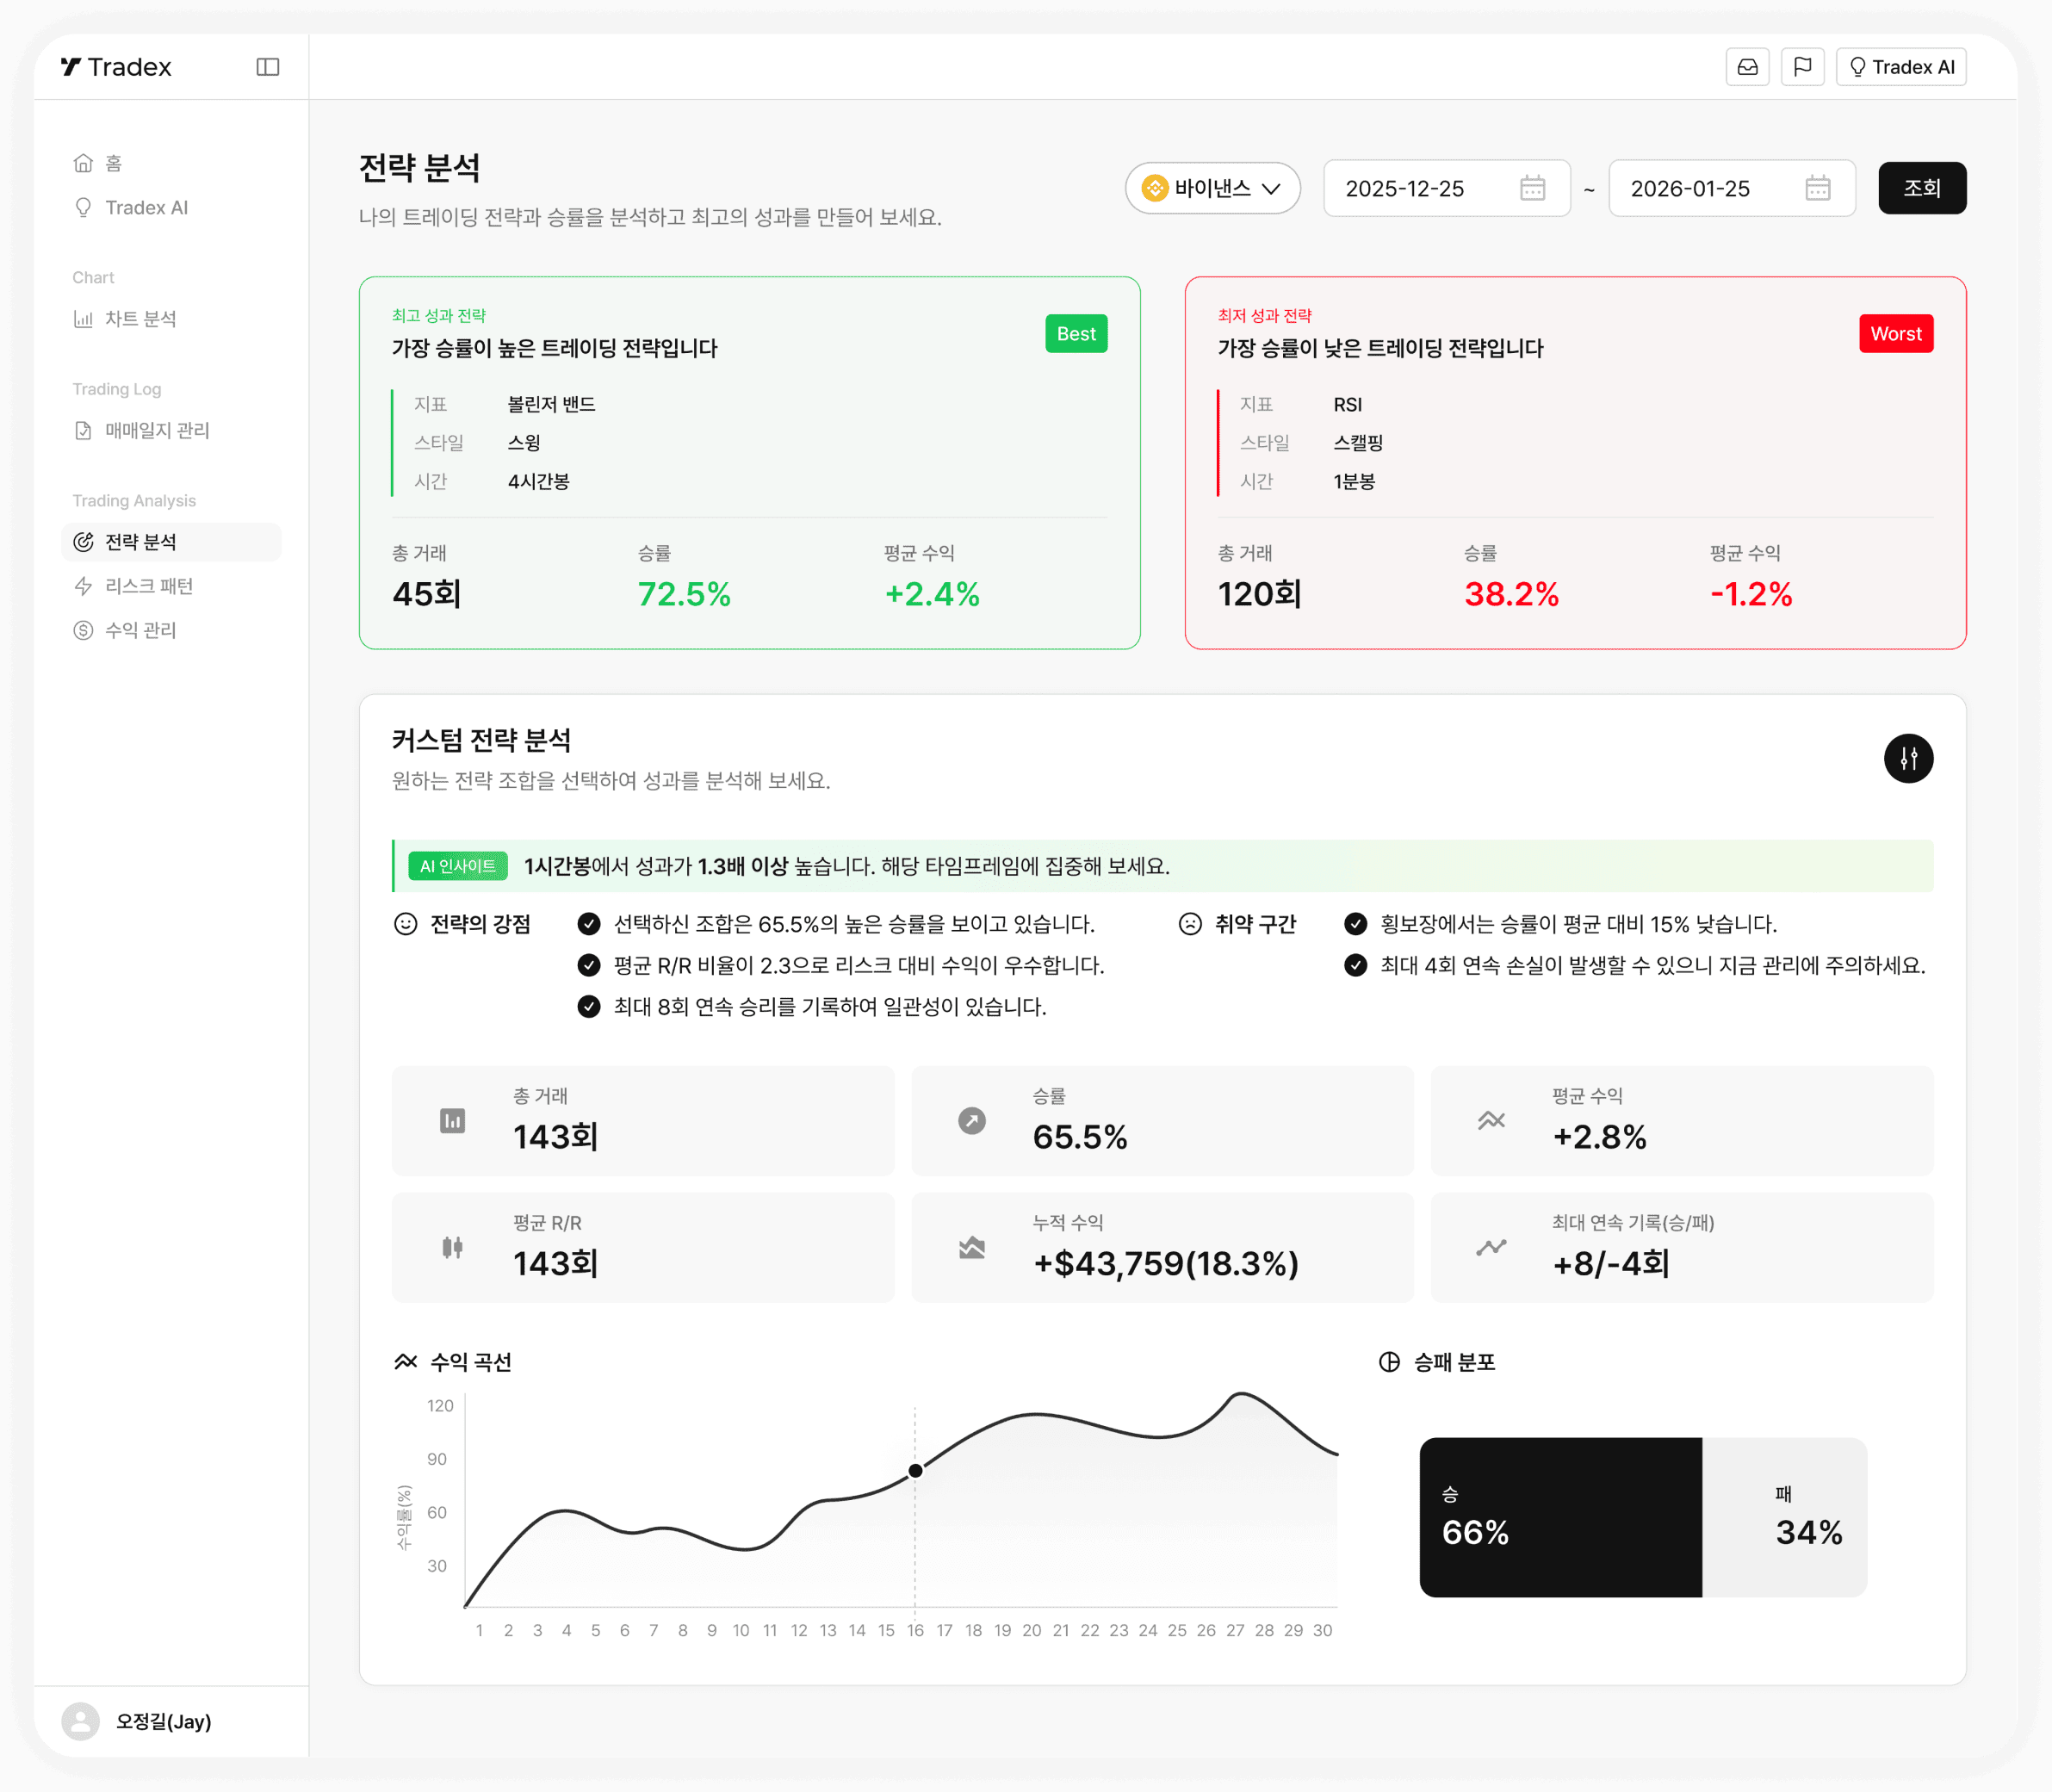
Task: Click the Binance logo in exchange selector
Action: [1155, 188]
